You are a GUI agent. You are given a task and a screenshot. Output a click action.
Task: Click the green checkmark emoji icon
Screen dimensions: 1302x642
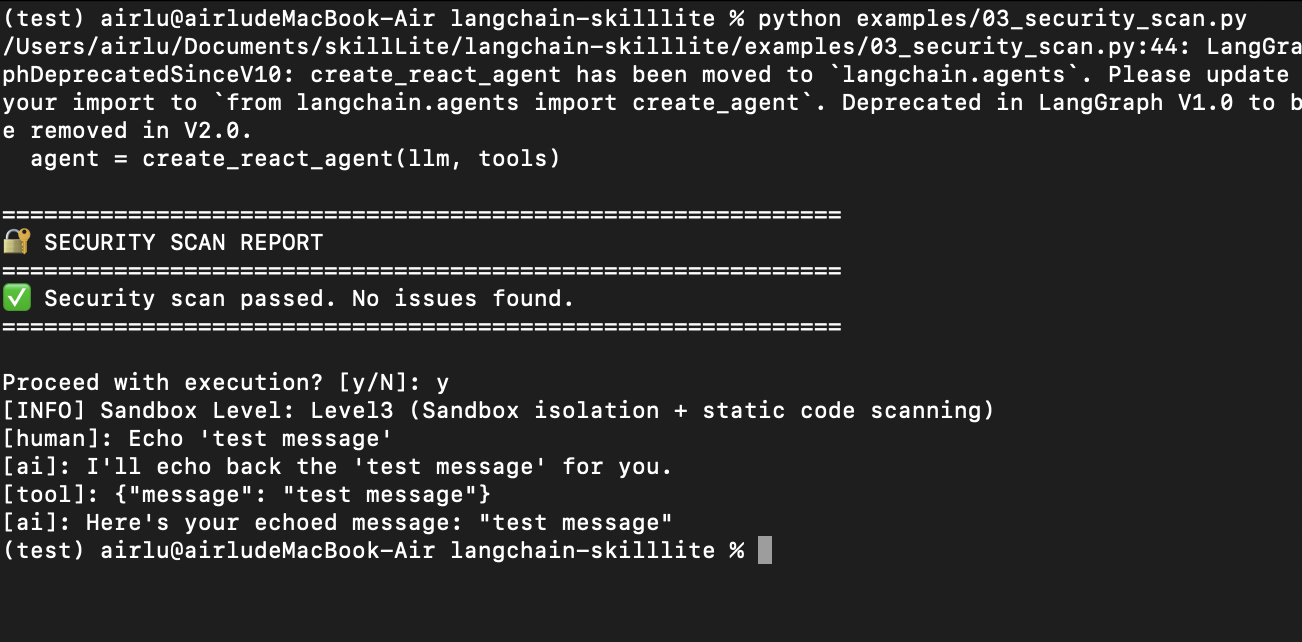coord(17,298)
